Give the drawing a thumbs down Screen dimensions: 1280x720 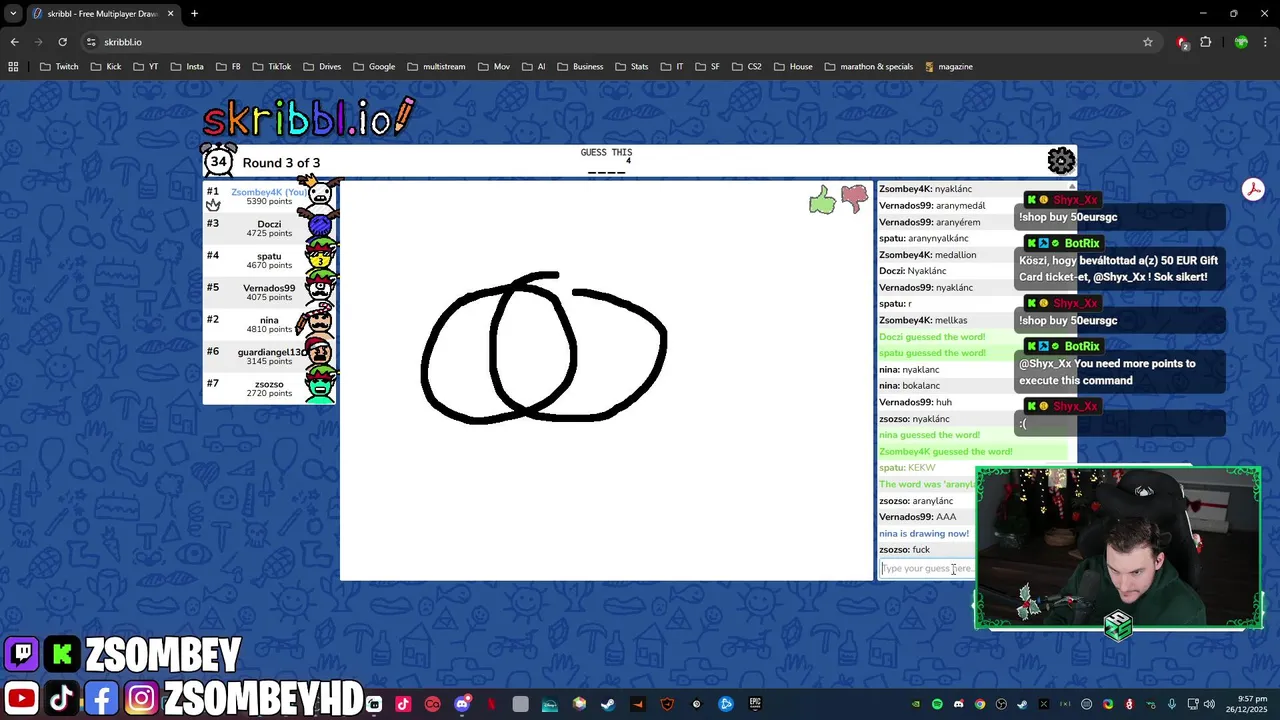pyautogui.click(x=855, y=200)
